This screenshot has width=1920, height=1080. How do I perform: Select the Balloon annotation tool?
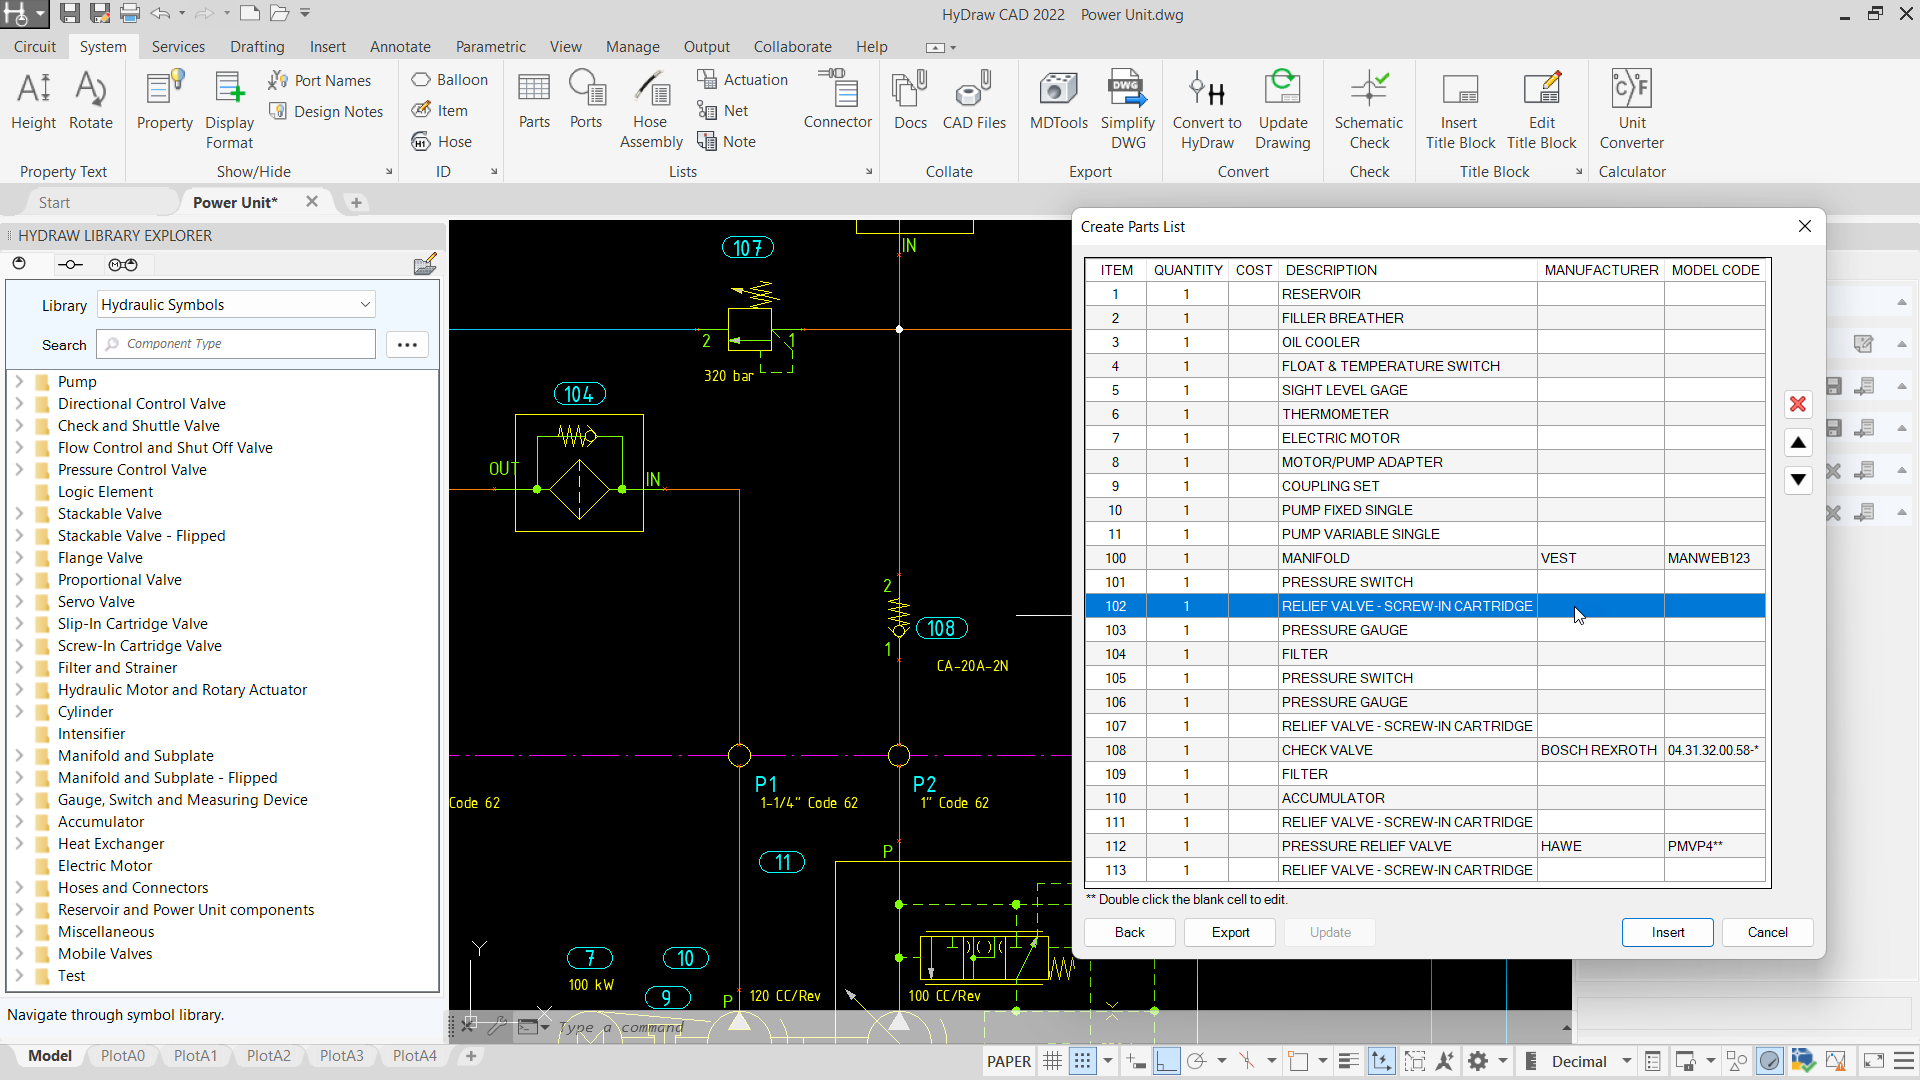click(449, 79)
